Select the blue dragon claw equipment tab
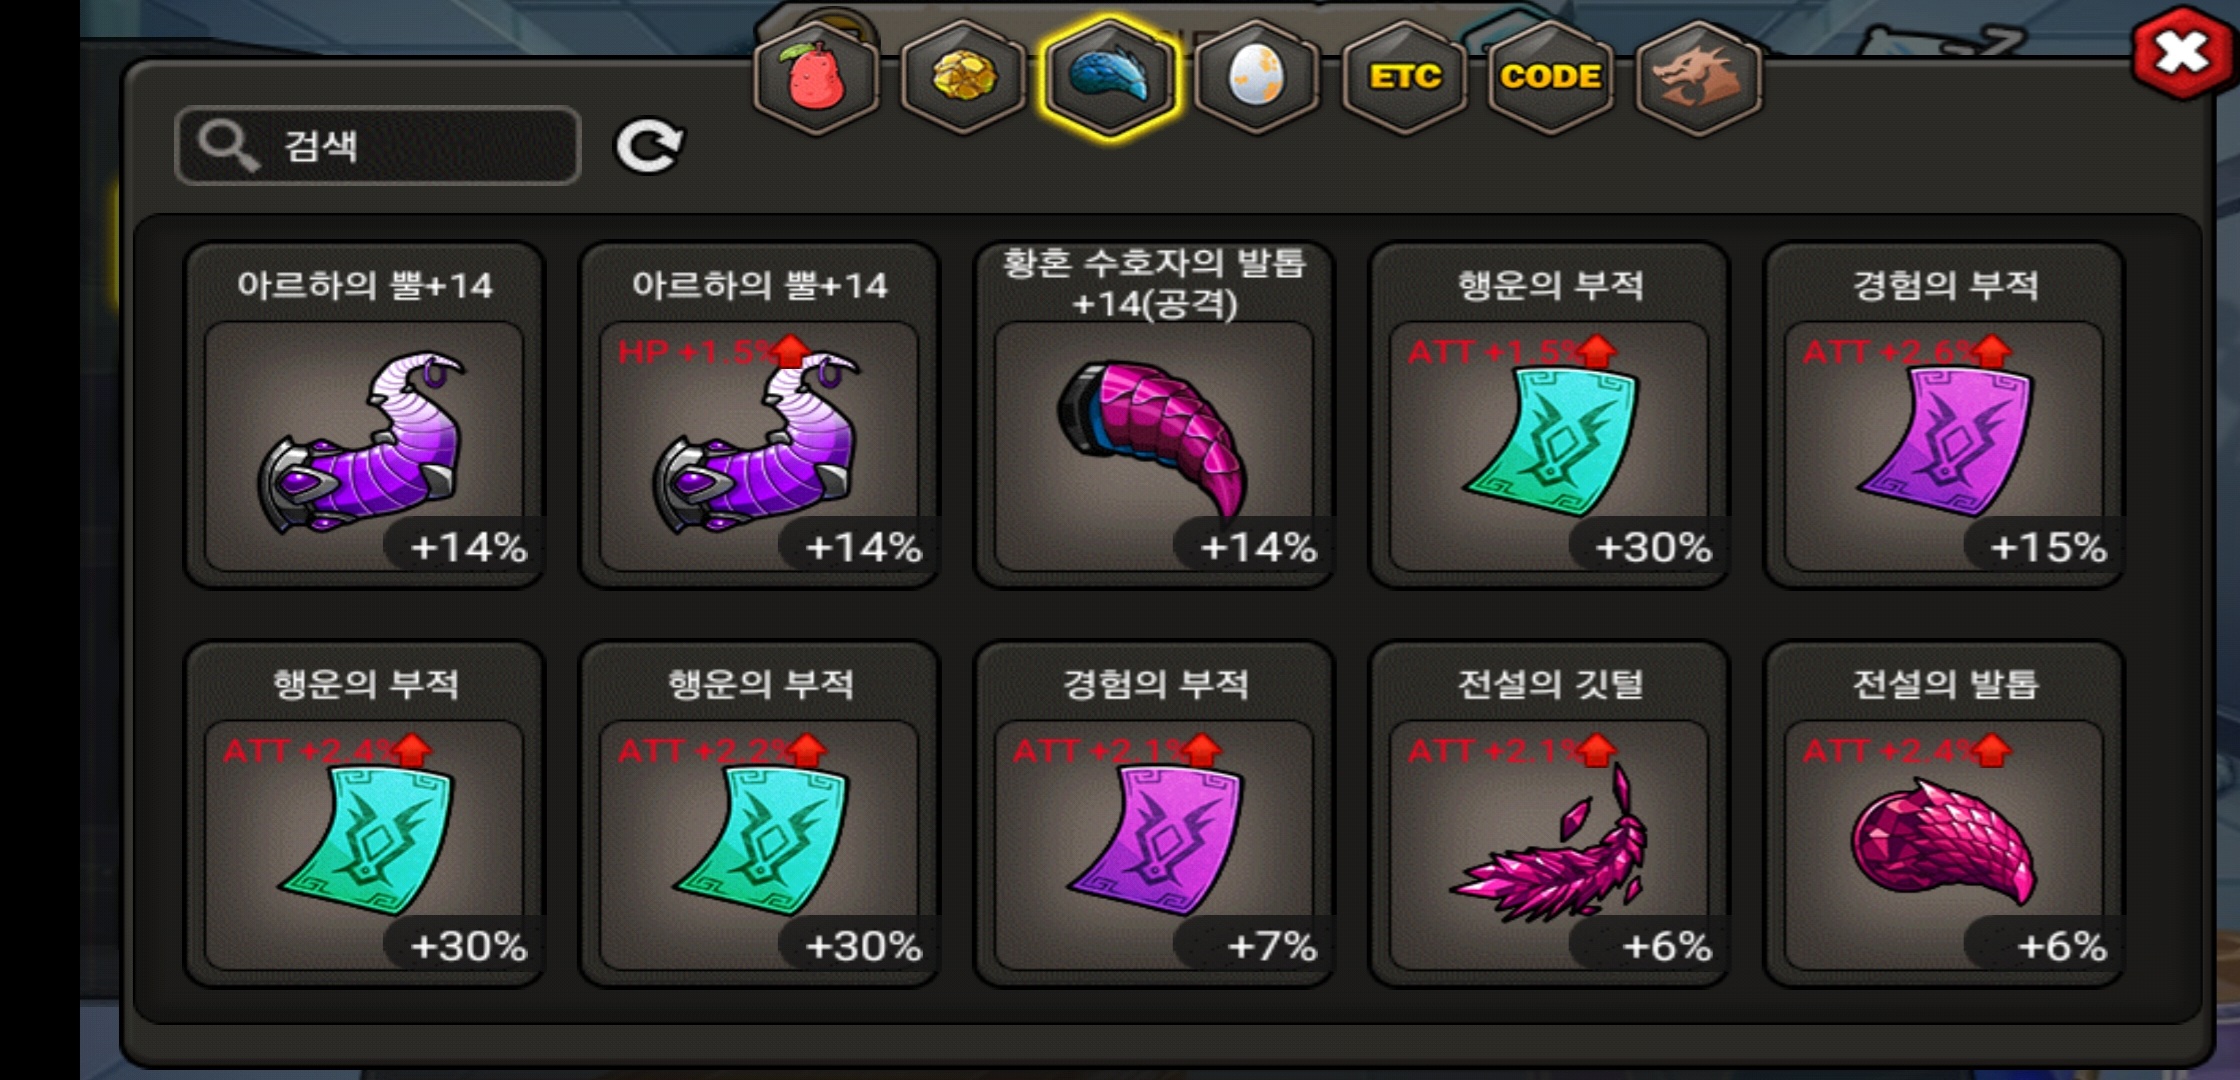Viewport: 2240px width, 1080px height. (x=1109, y=77)
